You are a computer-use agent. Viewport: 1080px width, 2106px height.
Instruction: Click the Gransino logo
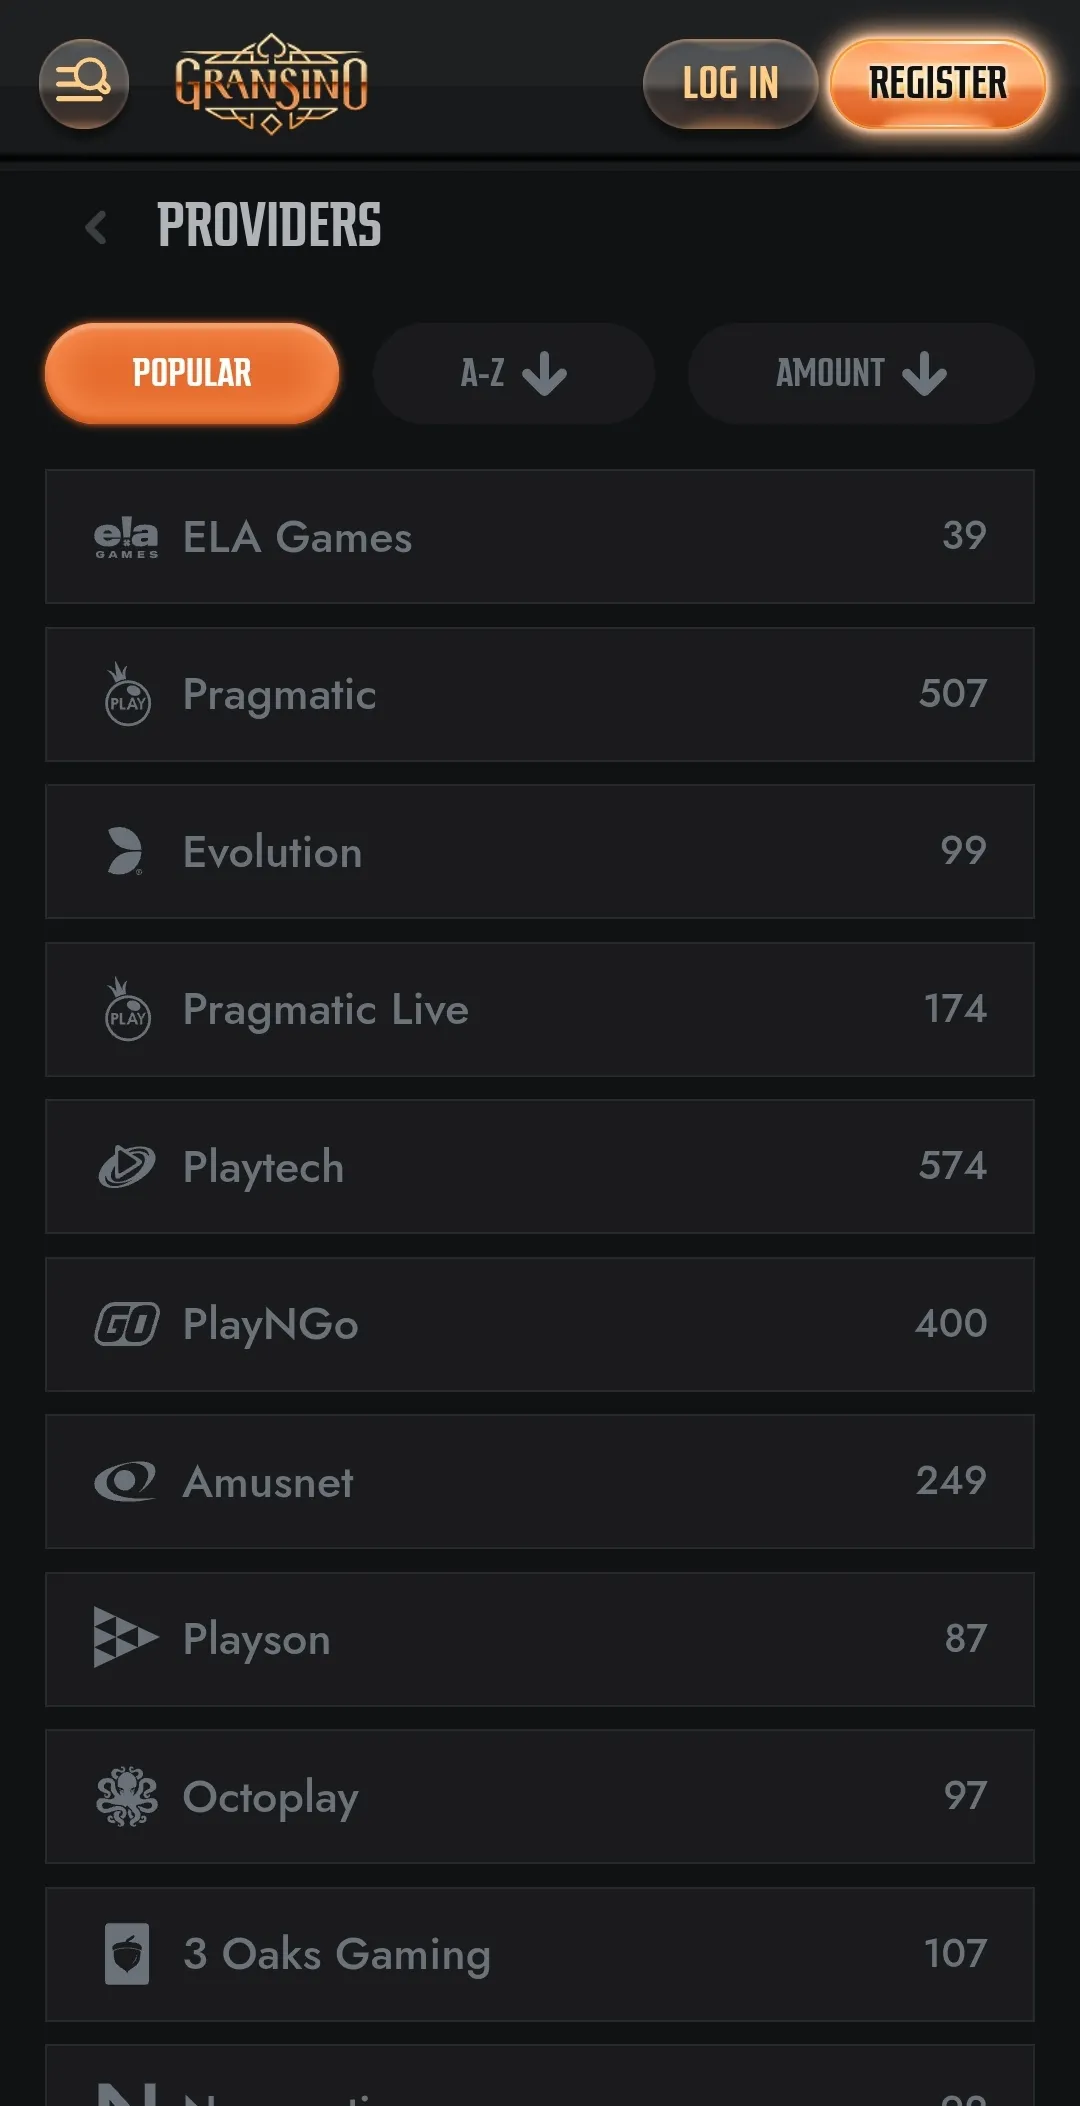point(271,84)
